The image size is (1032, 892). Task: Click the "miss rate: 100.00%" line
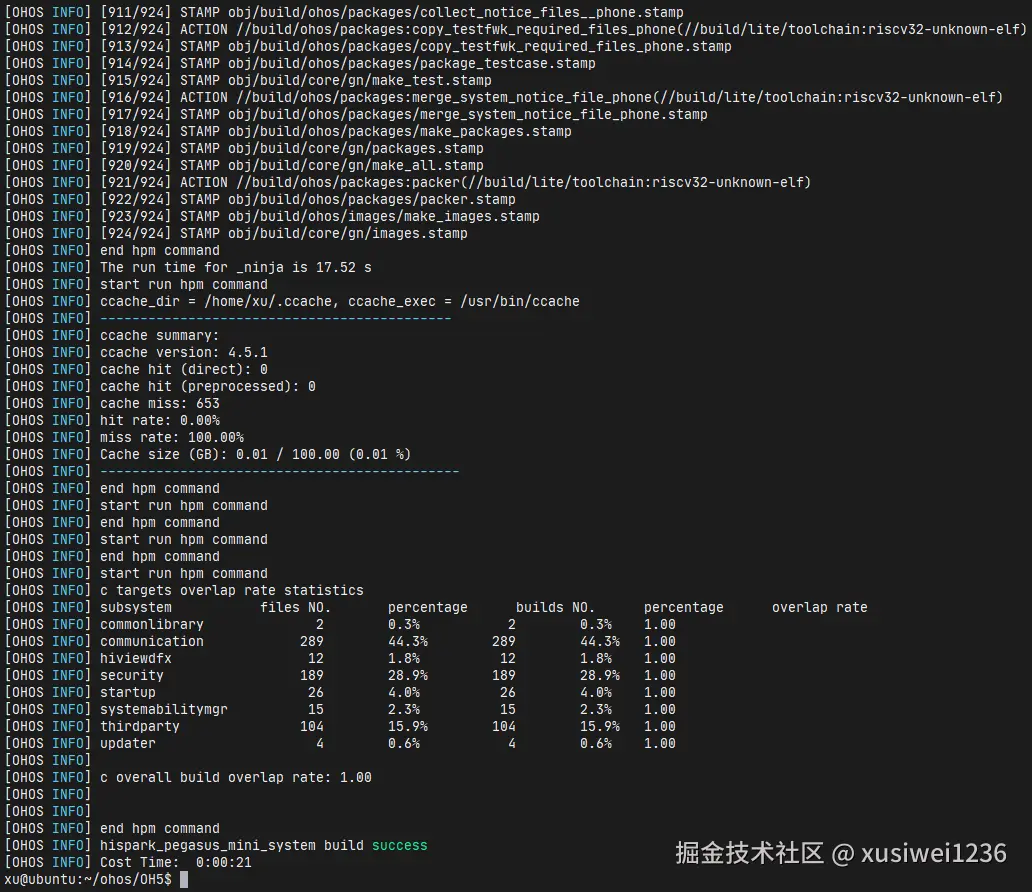pyautogui.click(x=171, y=437)
